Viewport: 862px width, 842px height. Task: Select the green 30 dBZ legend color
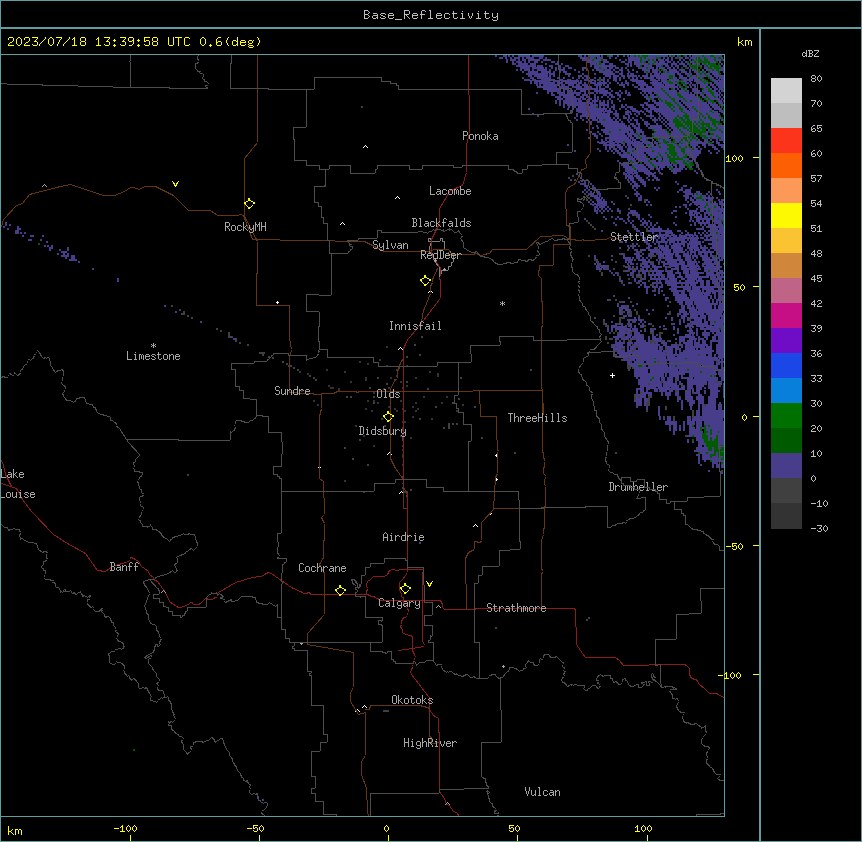point(786,416)
